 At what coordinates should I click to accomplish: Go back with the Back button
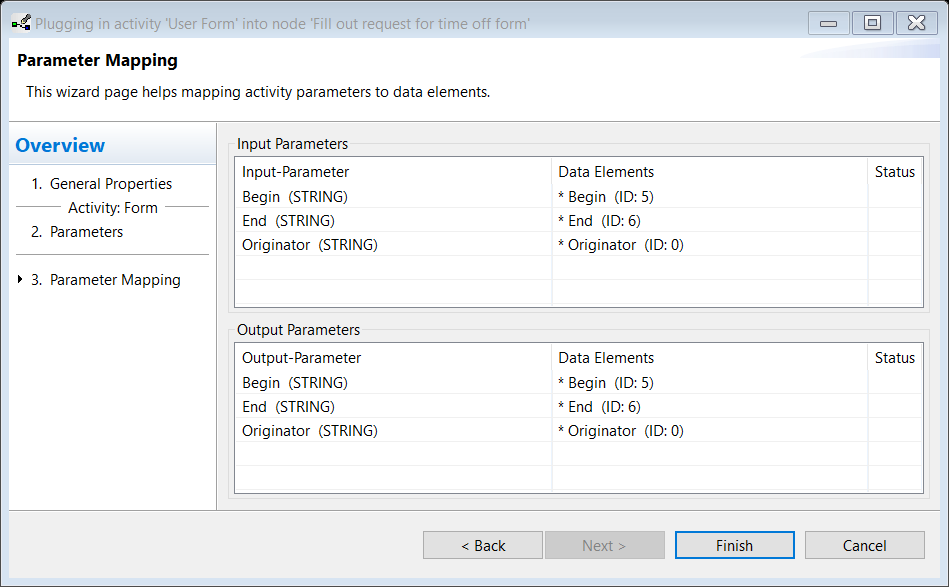[x=483, y=545]
